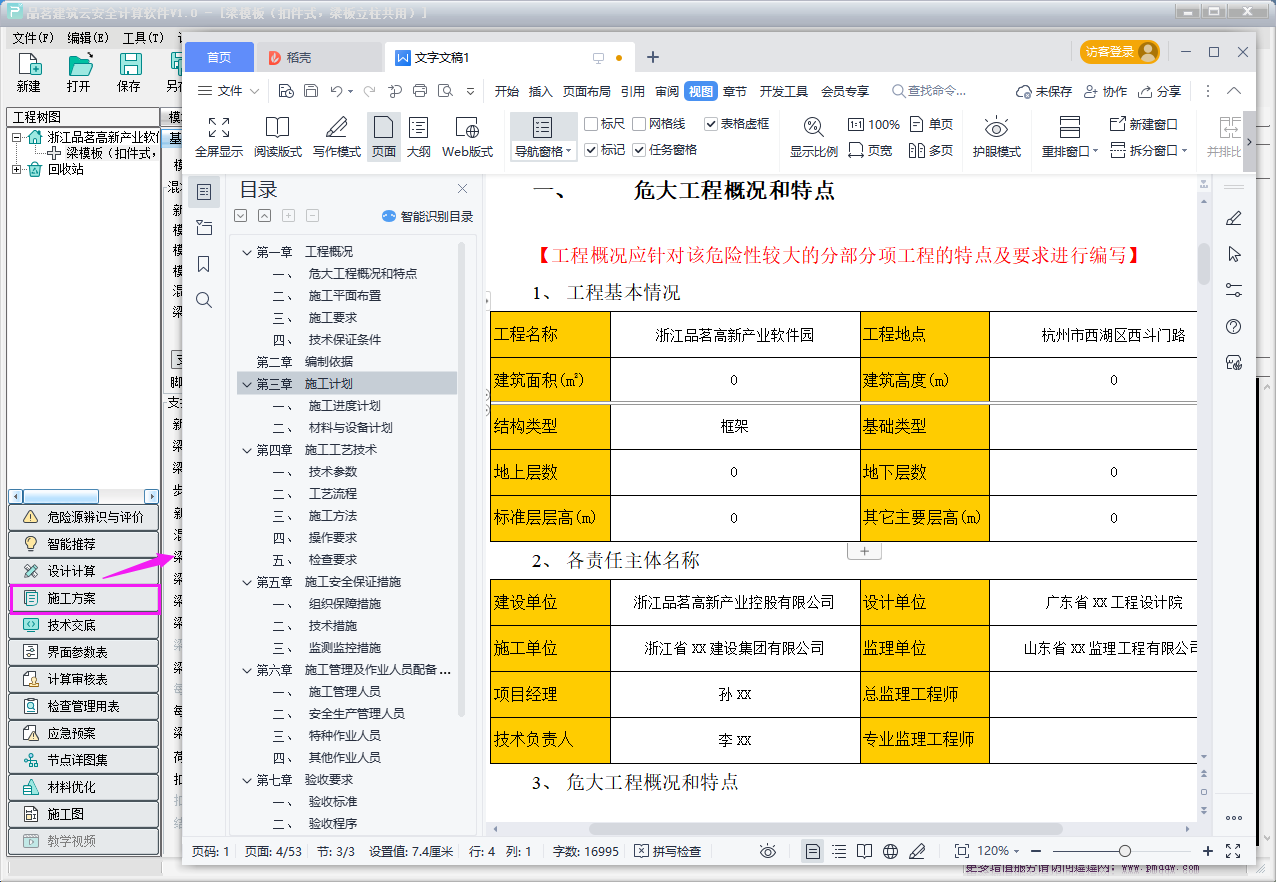
Task: Open the 审阅 ribbon tab
Action: point(667,91)
